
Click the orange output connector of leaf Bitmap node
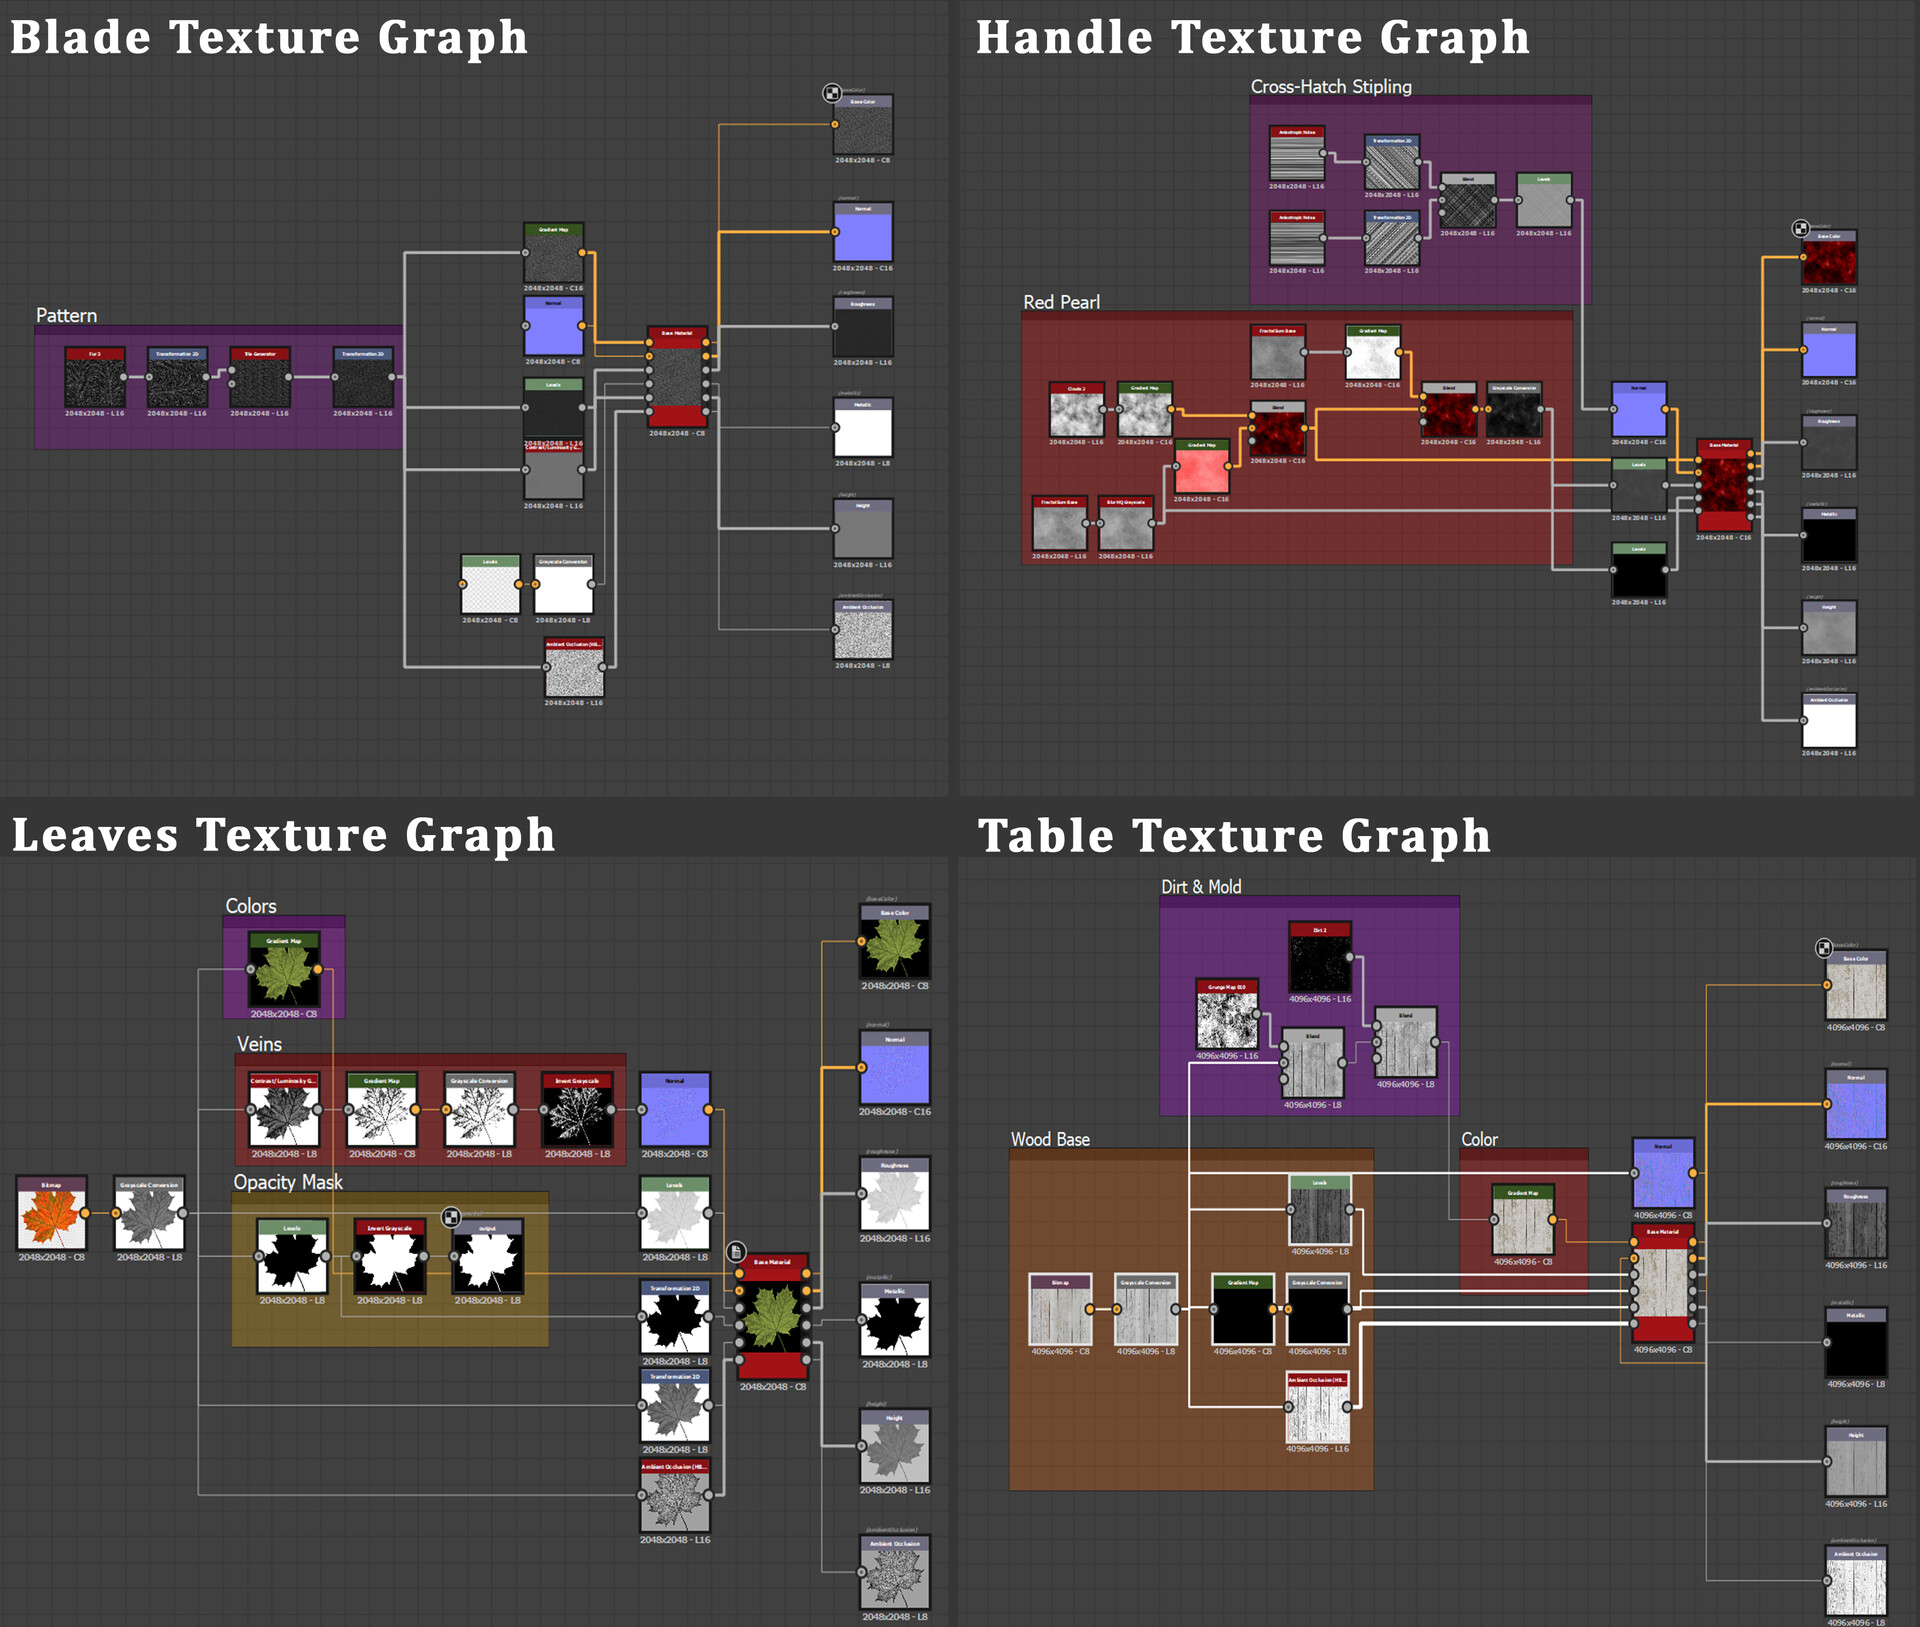(x=85, y=1213)
